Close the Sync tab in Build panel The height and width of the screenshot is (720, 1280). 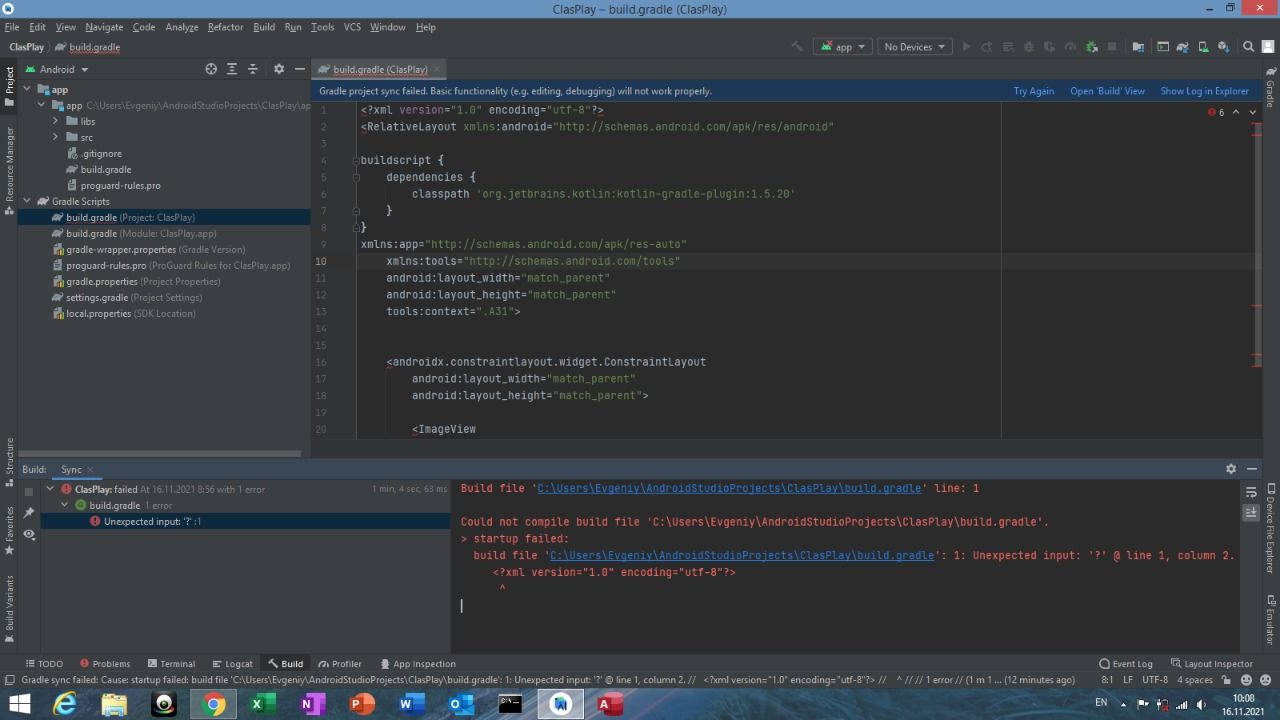click(x=90, y=469)
